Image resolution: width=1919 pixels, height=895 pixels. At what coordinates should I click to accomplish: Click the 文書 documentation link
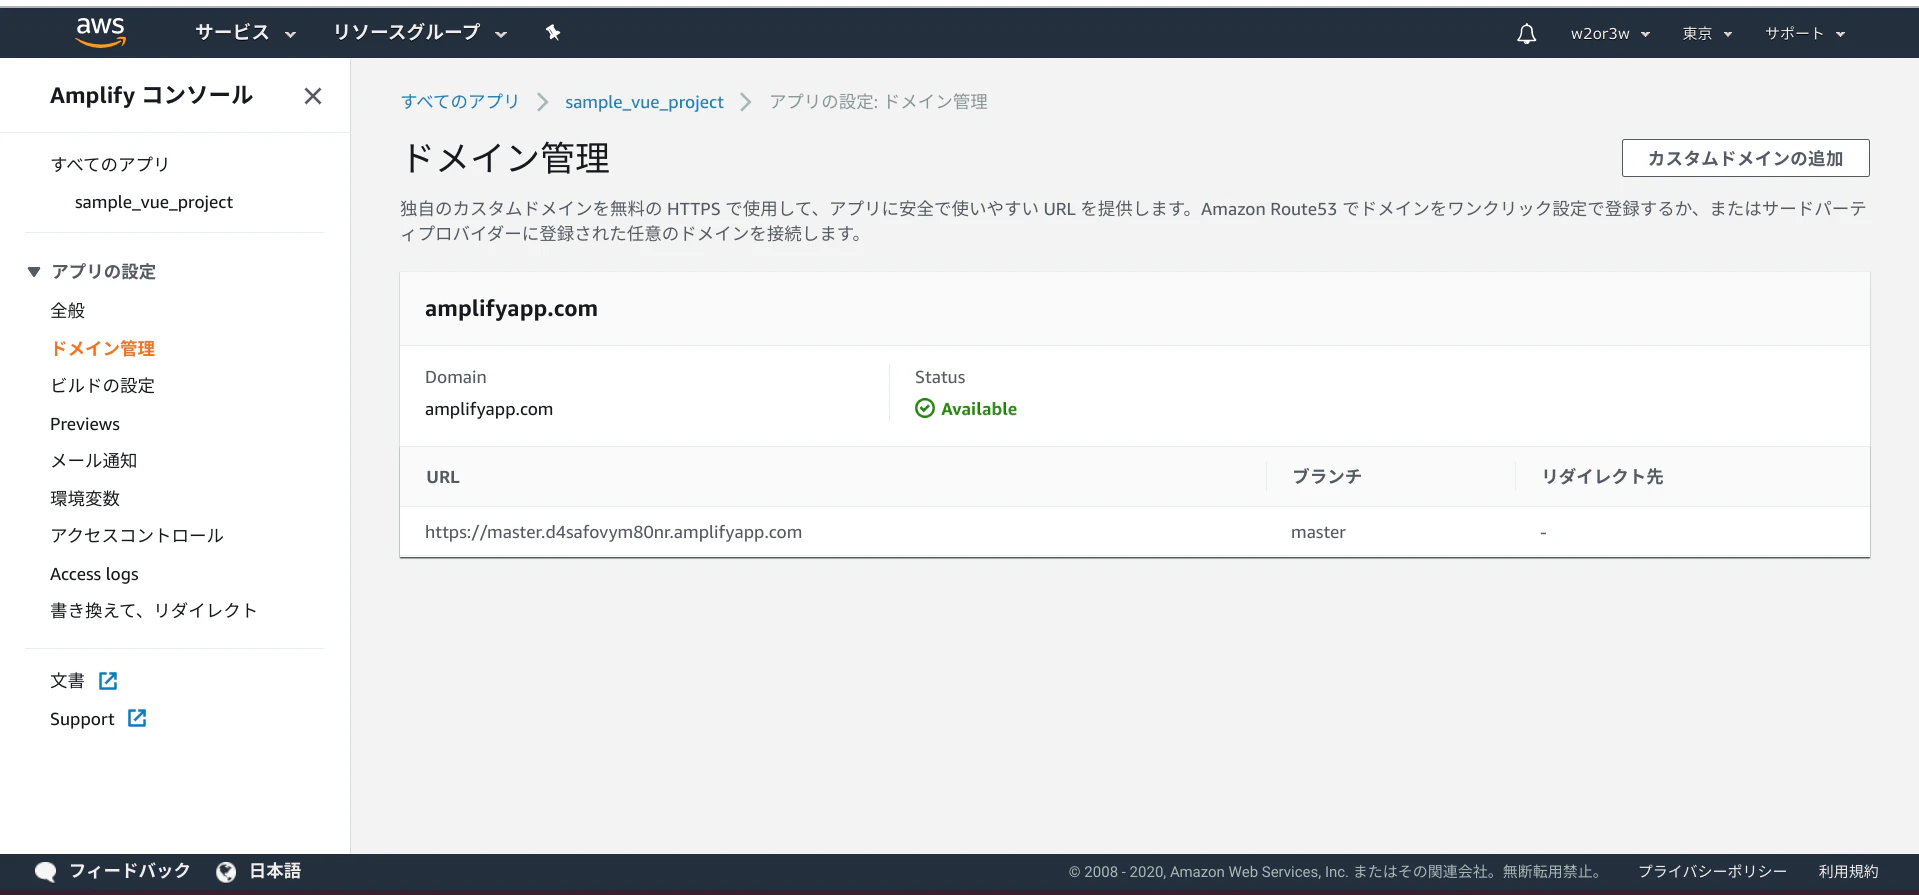[67, 681]
